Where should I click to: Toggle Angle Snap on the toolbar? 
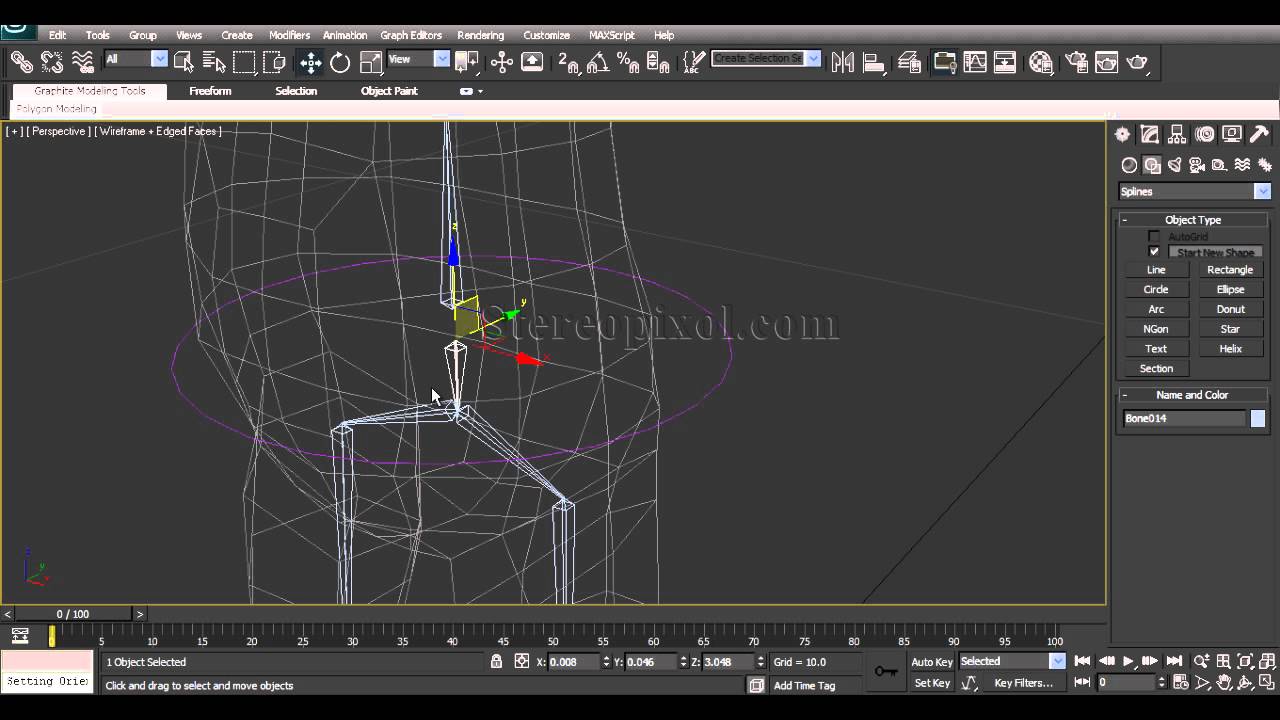coord(598,62)
